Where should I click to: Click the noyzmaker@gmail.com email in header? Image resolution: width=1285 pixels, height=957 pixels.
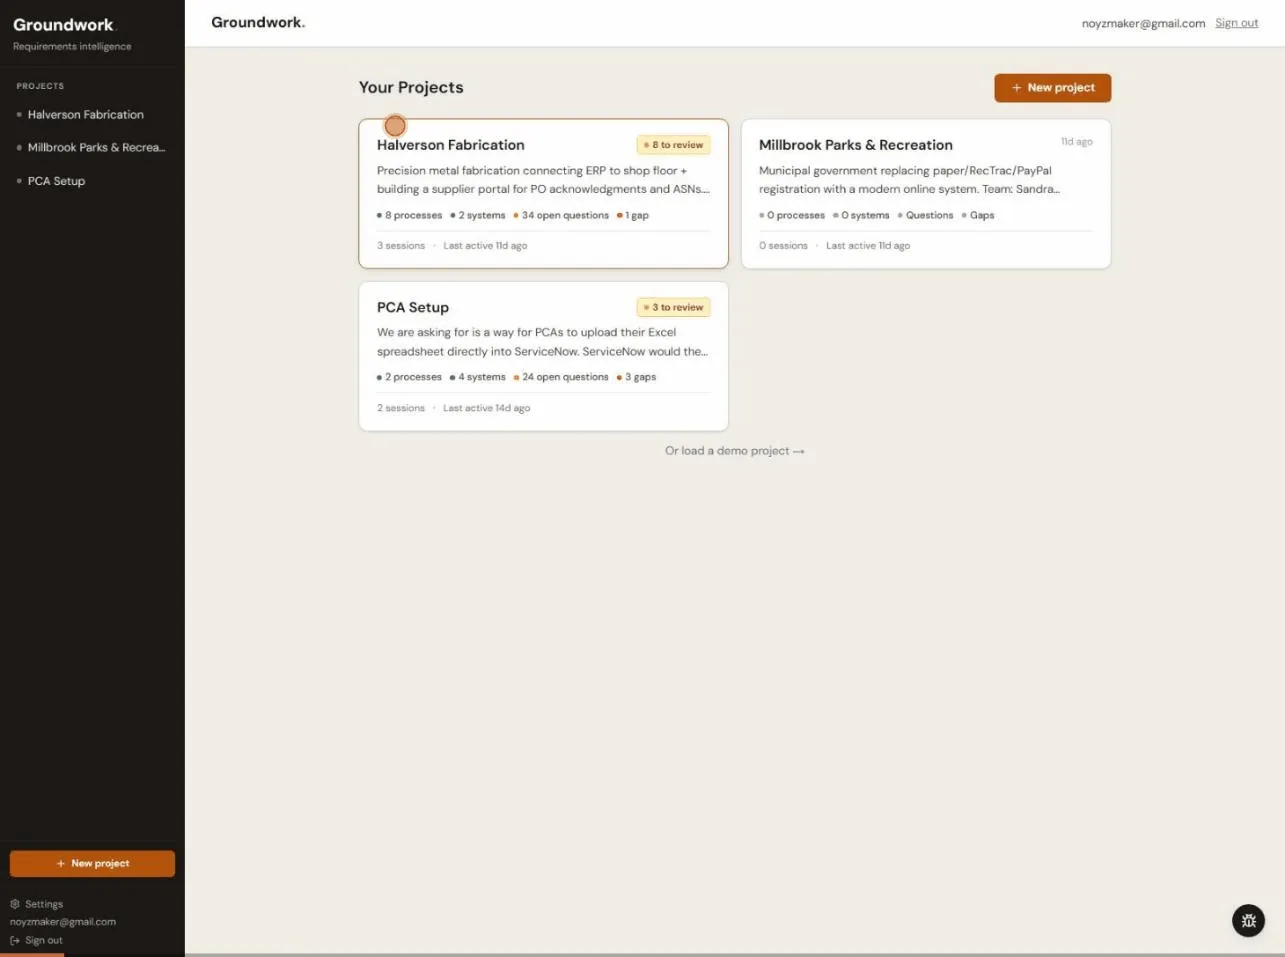click(1143, 23)
